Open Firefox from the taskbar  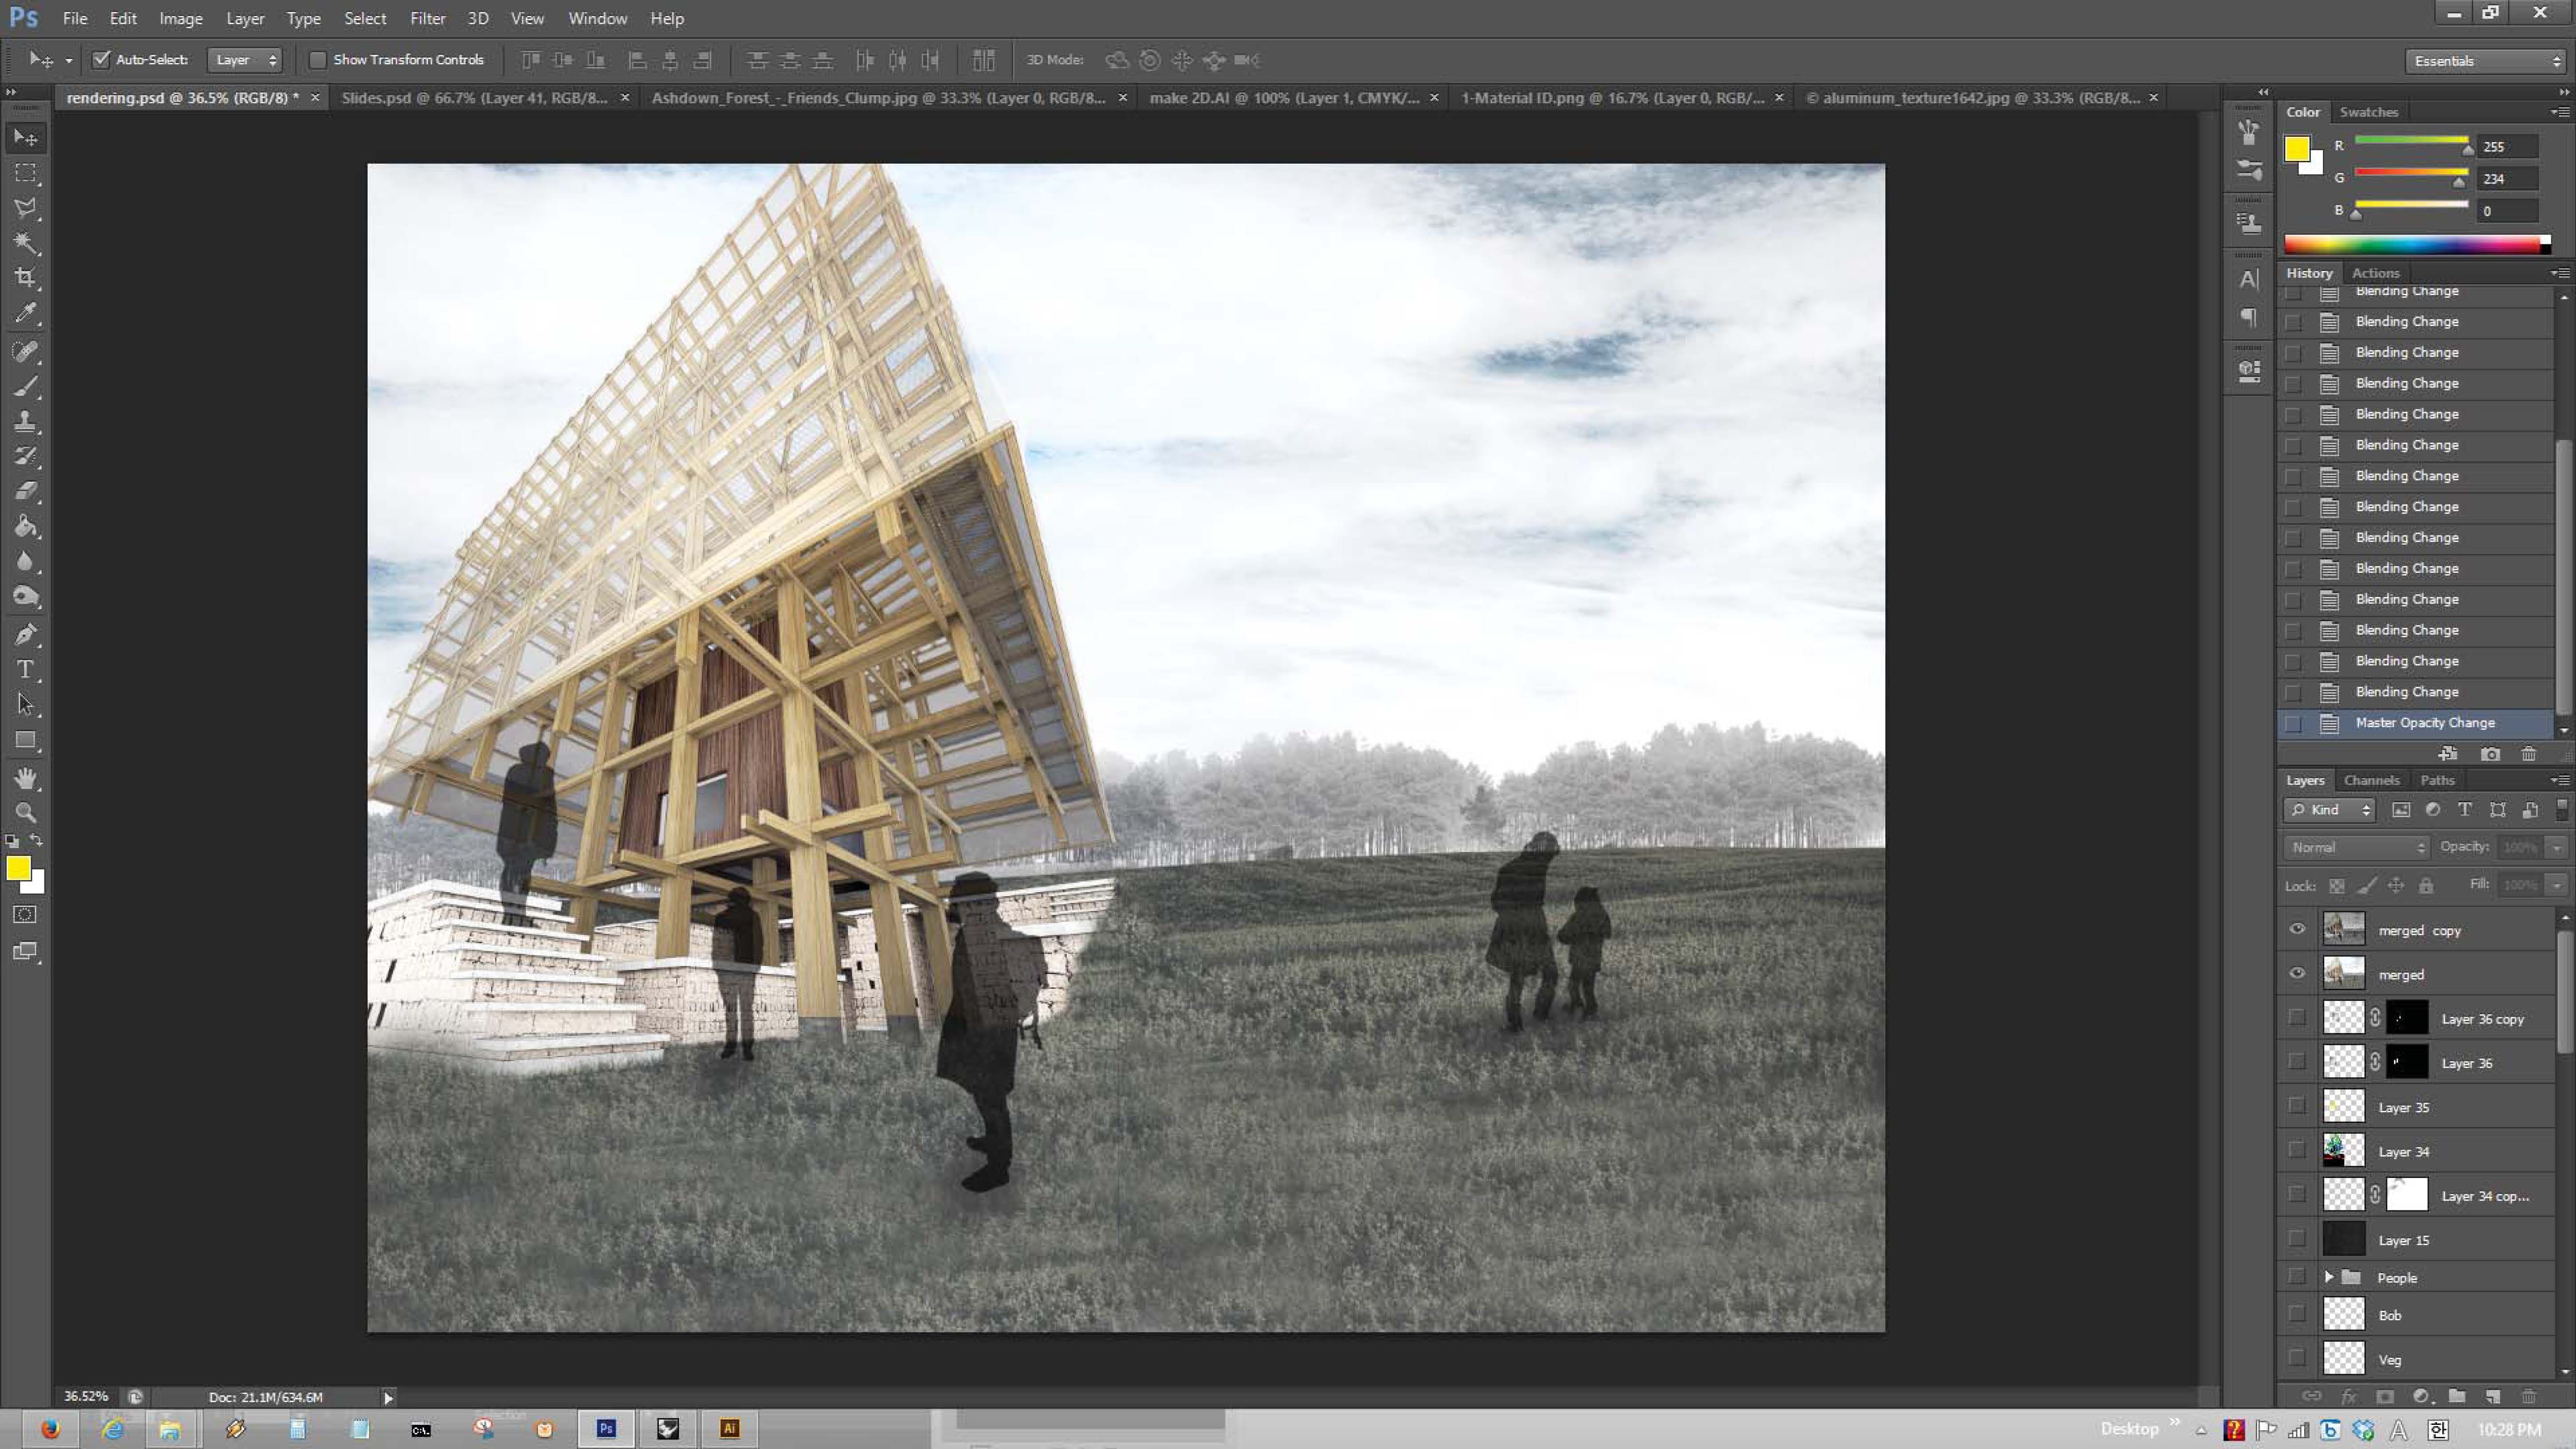click(x=50, y=1429)
